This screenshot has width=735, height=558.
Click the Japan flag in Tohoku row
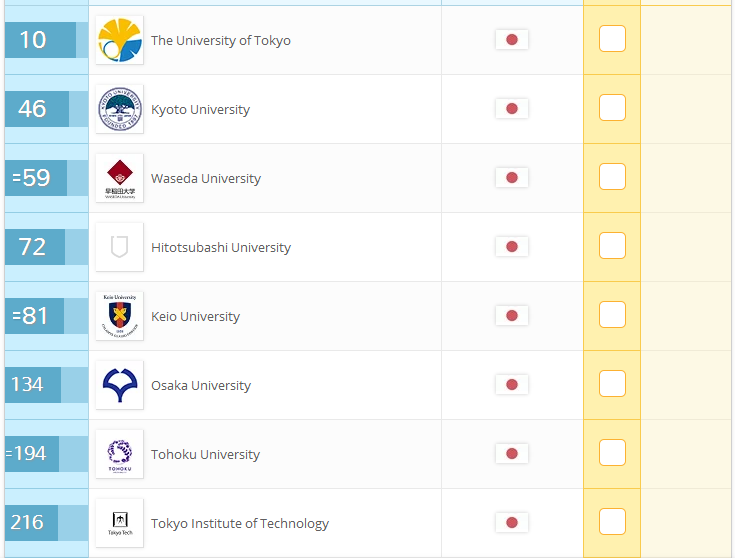coord(512,453)
